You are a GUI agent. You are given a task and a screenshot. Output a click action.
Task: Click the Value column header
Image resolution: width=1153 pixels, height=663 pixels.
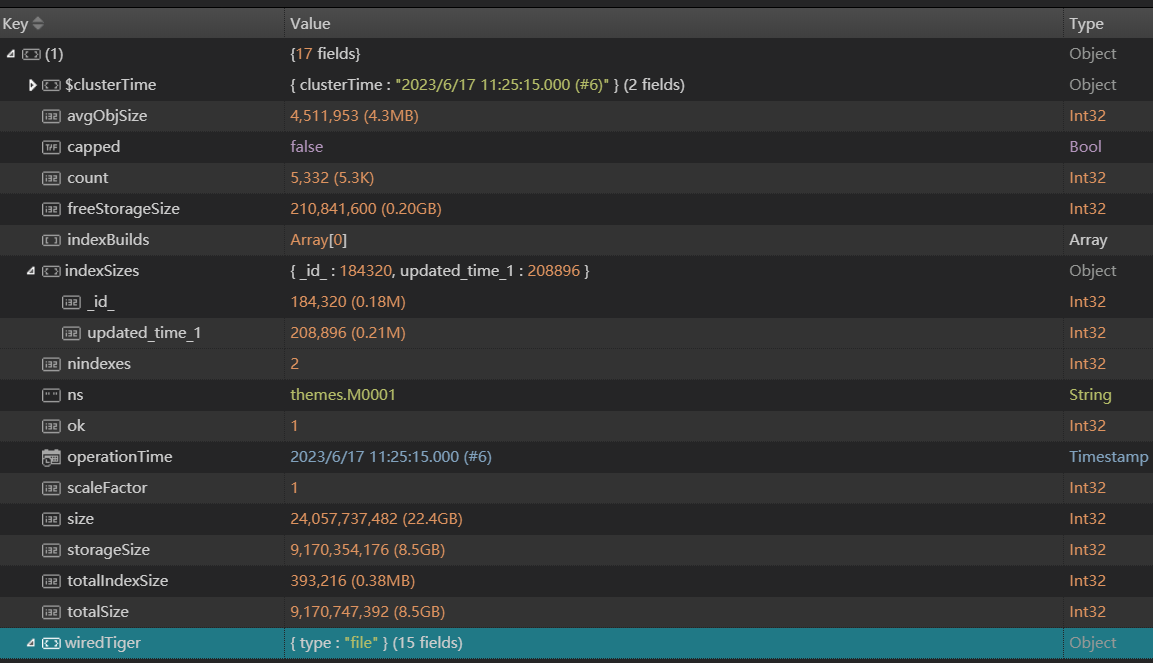click(310, 23)
